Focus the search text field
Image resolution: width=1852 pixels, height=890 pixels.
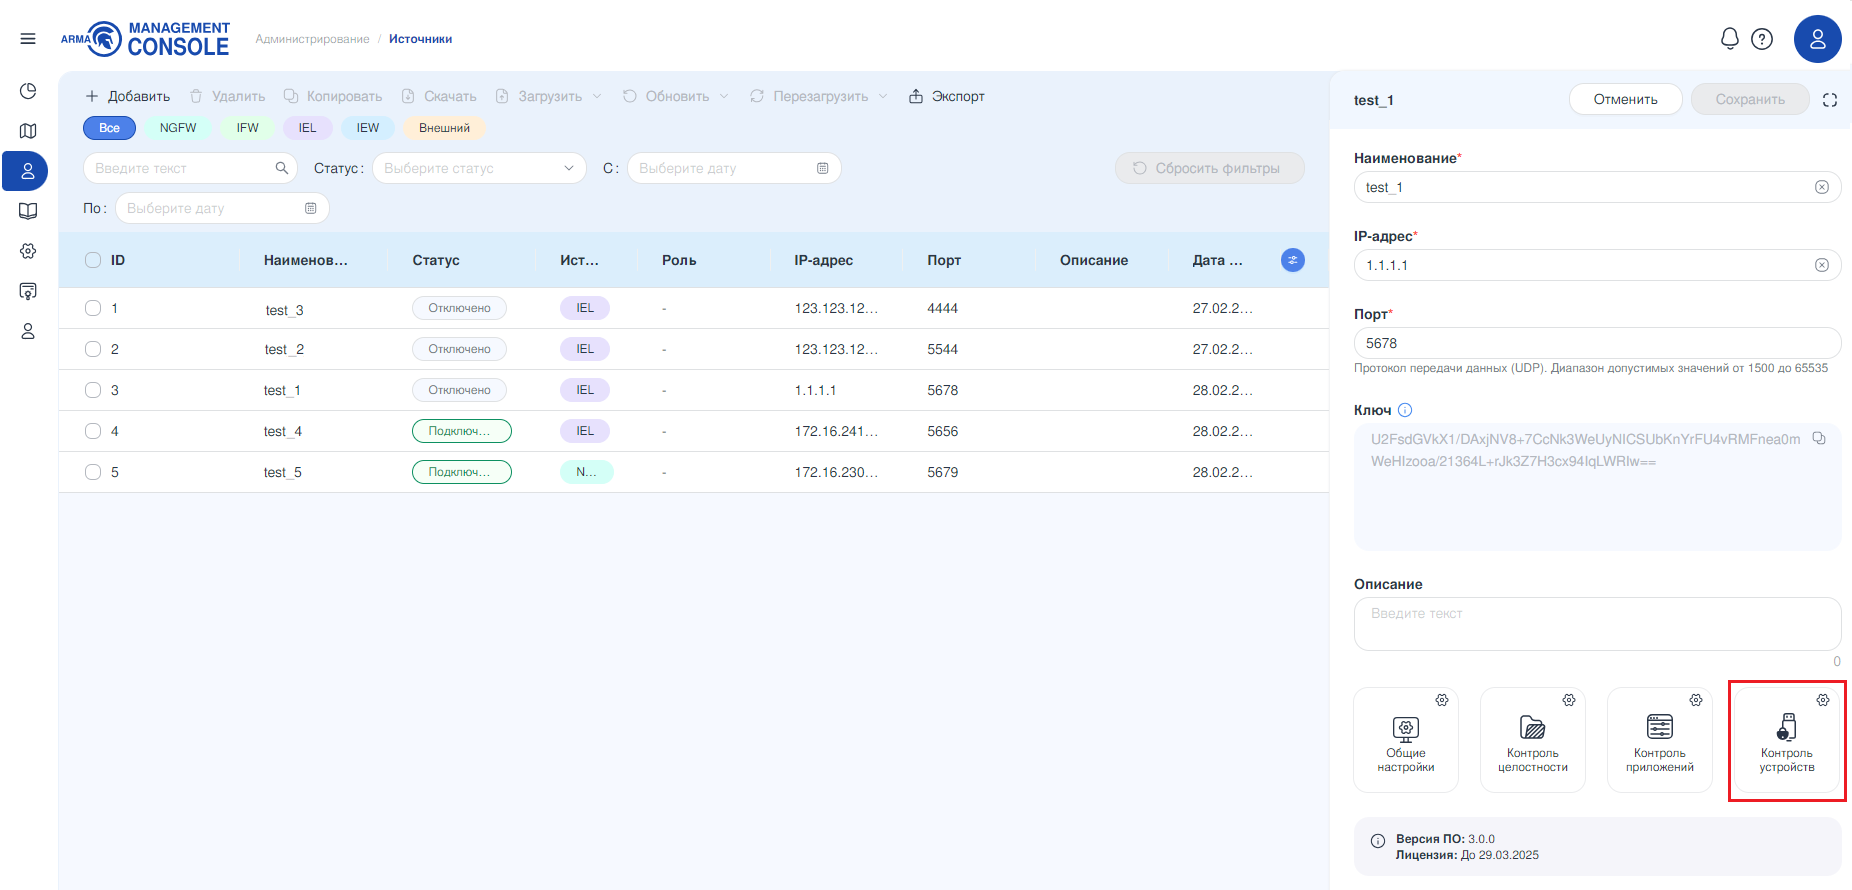click(x=190, y=168)
